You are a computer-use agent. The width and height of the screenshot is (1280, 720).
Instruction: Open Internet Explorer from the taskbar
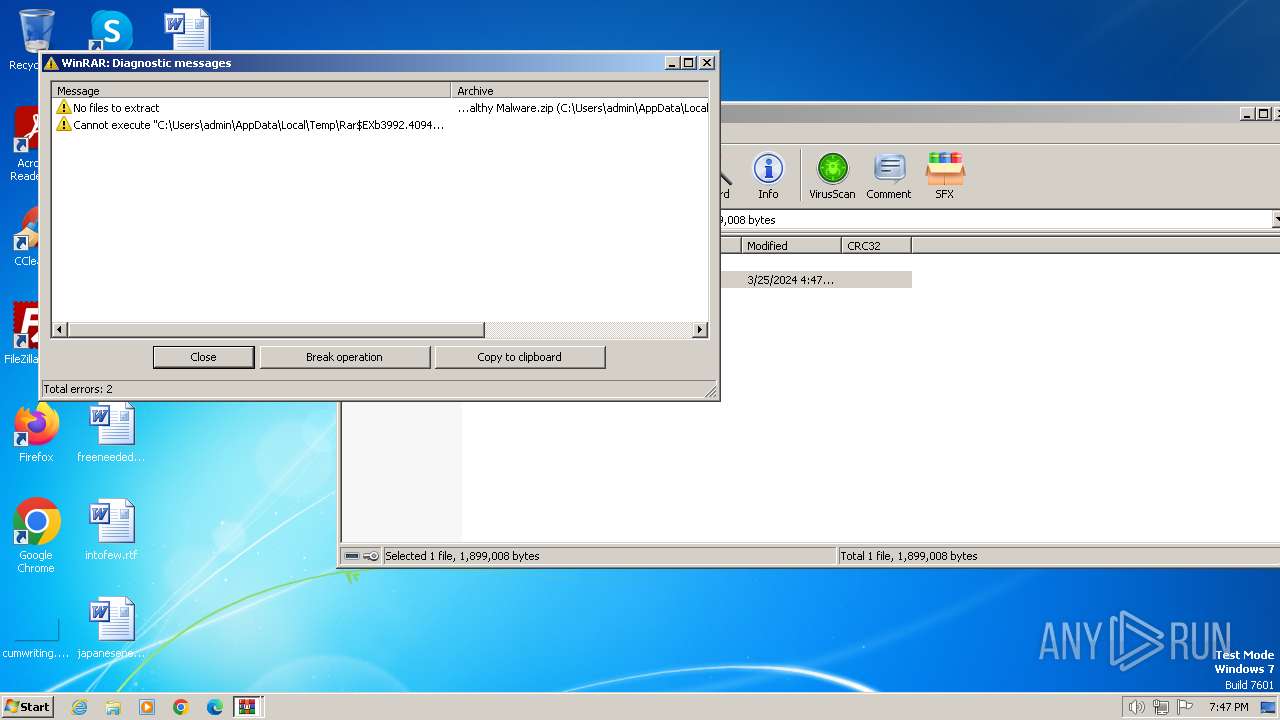(x=79, y=707)
